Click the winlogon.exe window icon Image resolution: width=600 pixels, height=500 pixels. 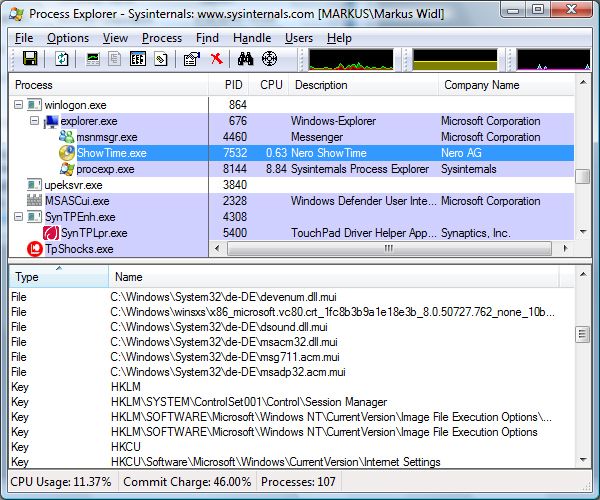[x=34, y=104]
